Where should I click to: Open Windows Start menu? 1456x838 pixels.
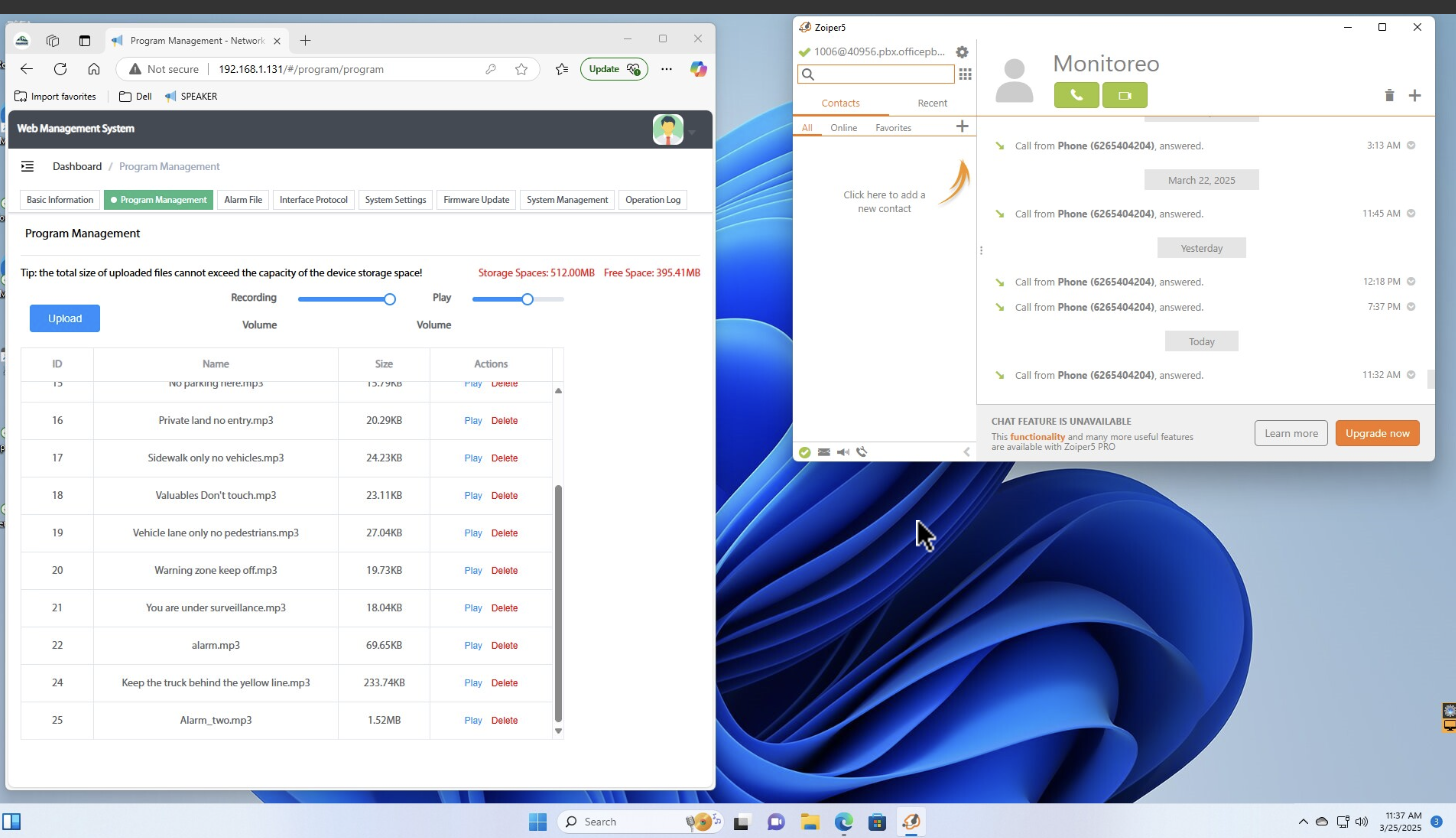tap(537, 822)
